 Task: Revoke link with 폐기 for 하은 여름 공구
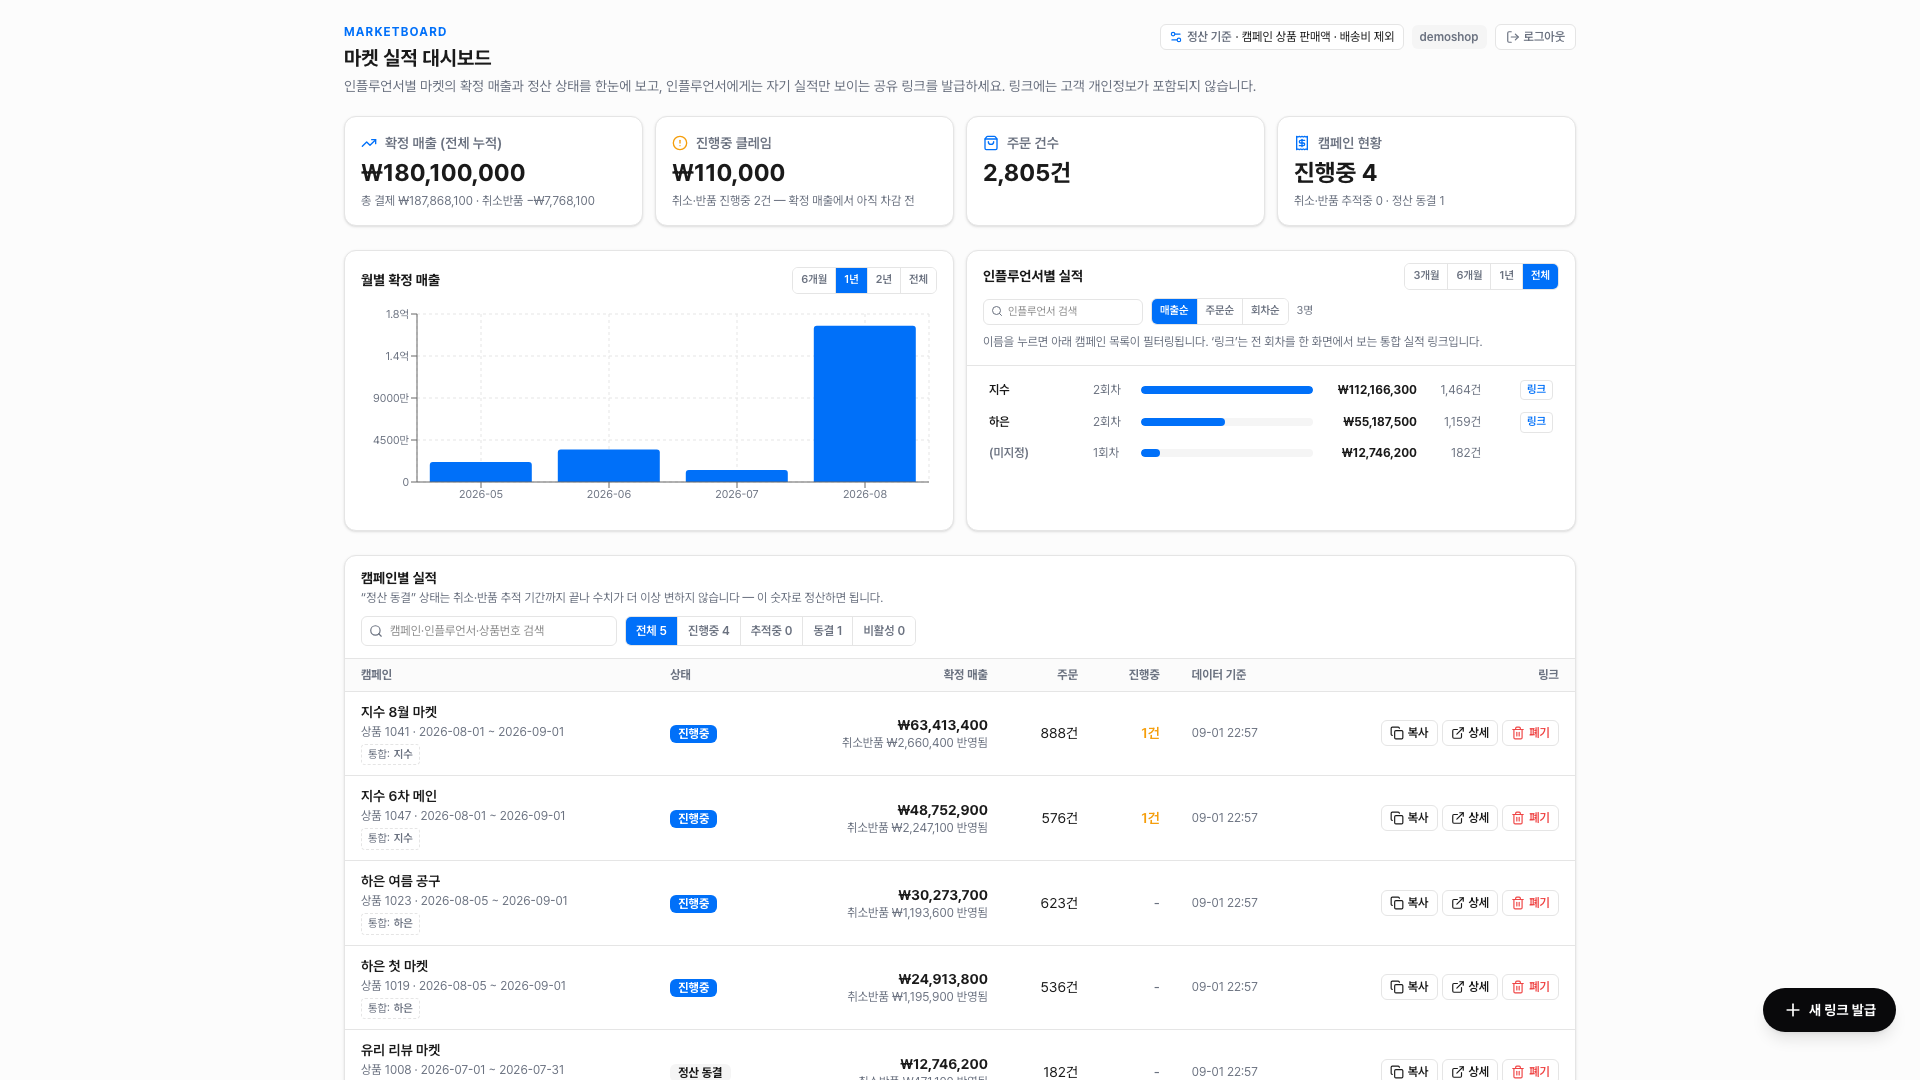pyautogui.click(x=1530, y=903)
